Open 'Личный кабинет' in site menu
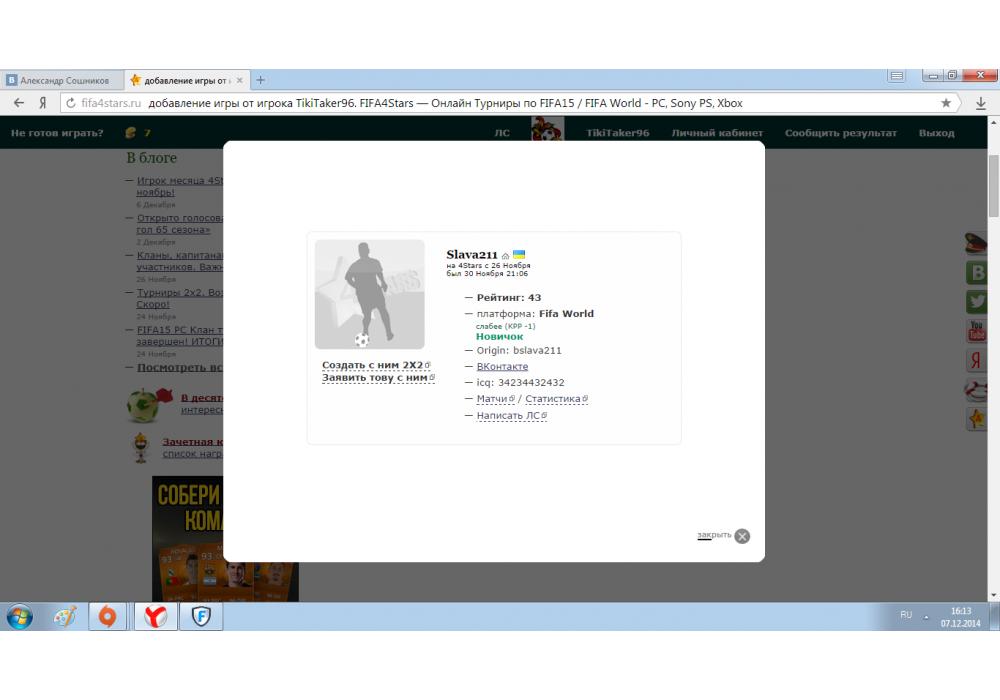The width and height of the screenshot is (1000, 700). click(x=716, y=133)
